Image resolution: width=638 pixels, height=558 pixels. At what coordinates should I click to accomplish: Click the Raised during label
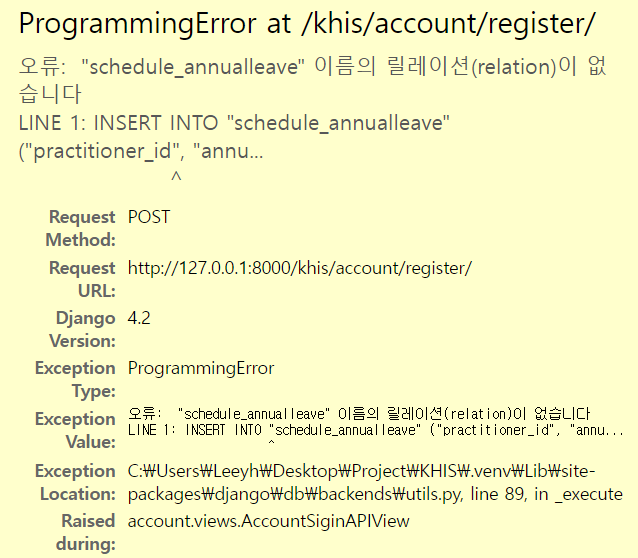(86, 532)
